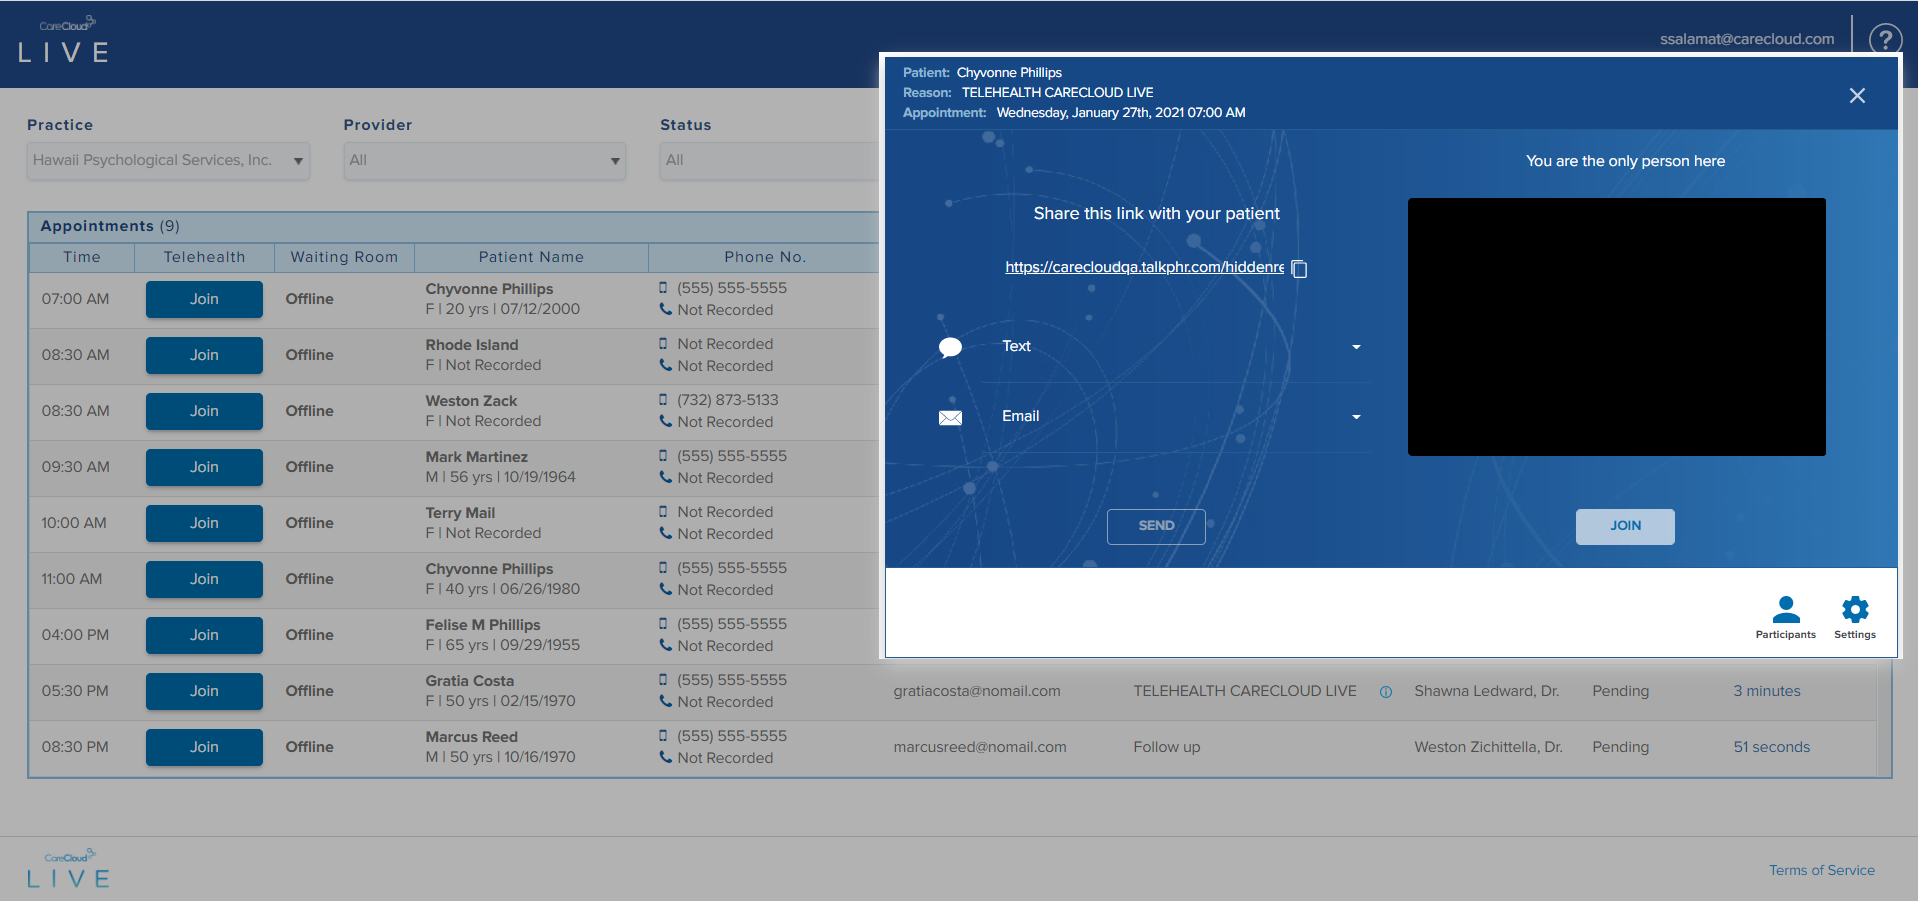Click info icon beside TELEHEALTH CARECLOUD LIVE
This screenshot has height=901, width=1918.
[x=1386, y=692]
